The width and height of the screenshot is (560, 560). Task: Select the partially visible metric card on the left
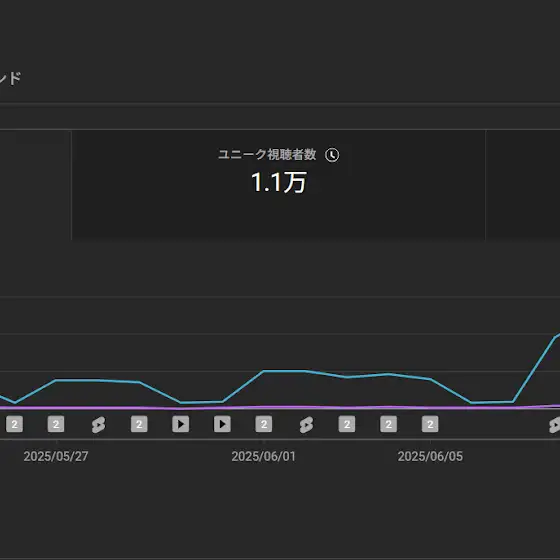pos(35,185)
